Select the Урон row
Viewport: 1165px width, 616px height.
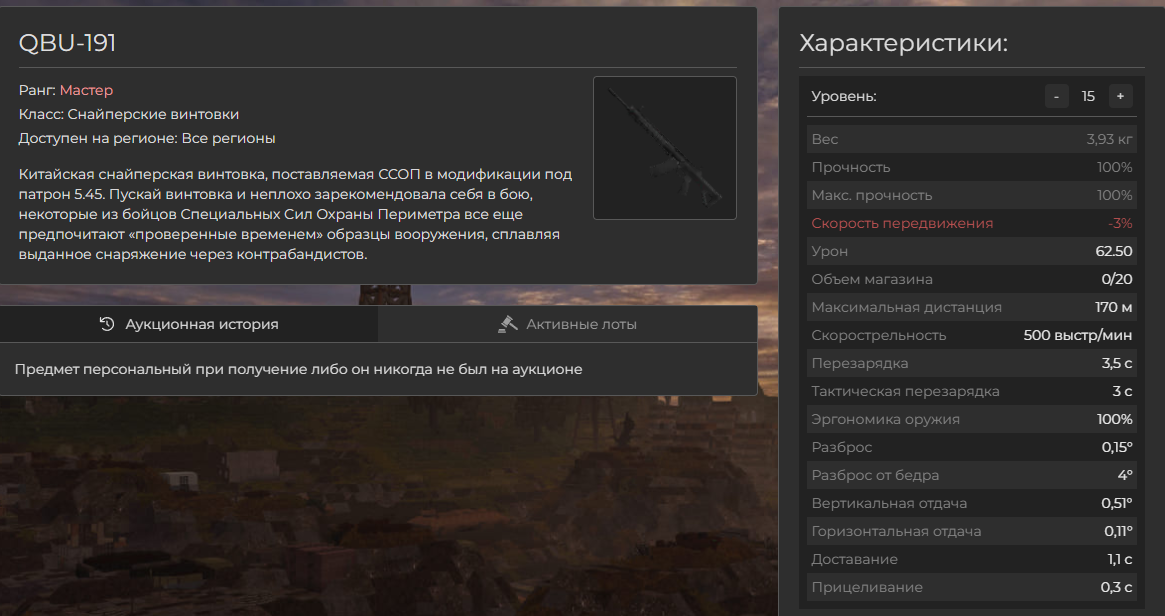[x=972, y=251]
